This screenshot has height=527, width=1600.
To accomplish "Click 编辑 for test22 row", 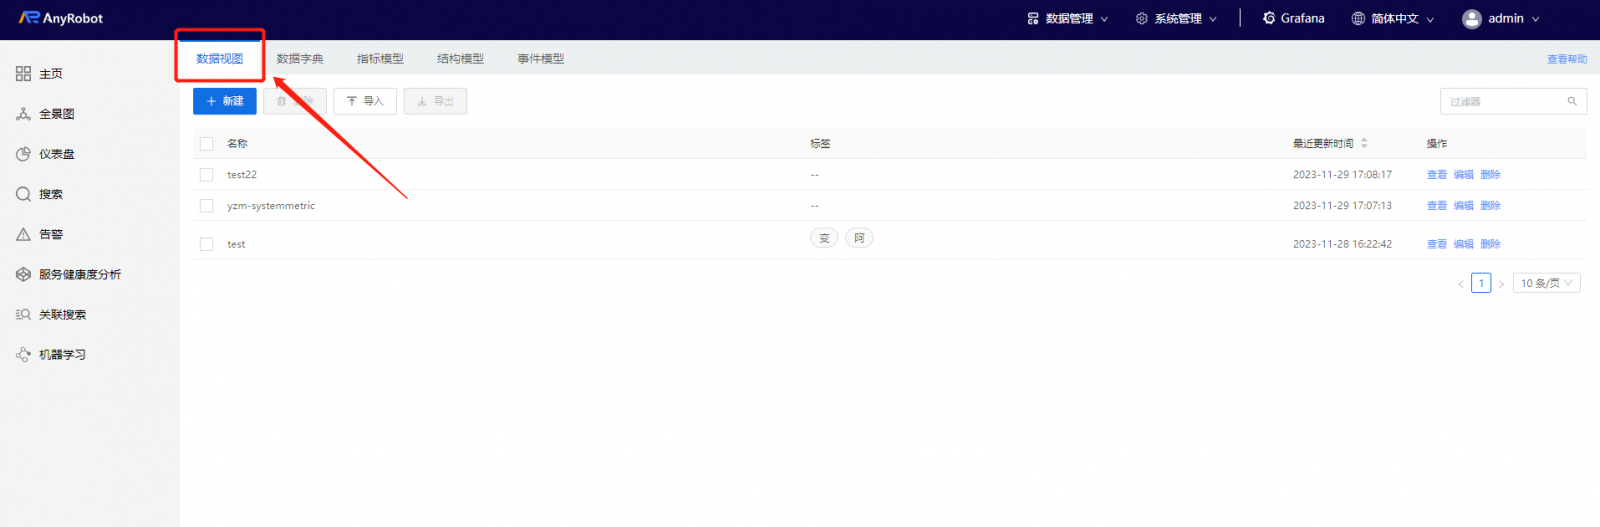I will 1464,174.
